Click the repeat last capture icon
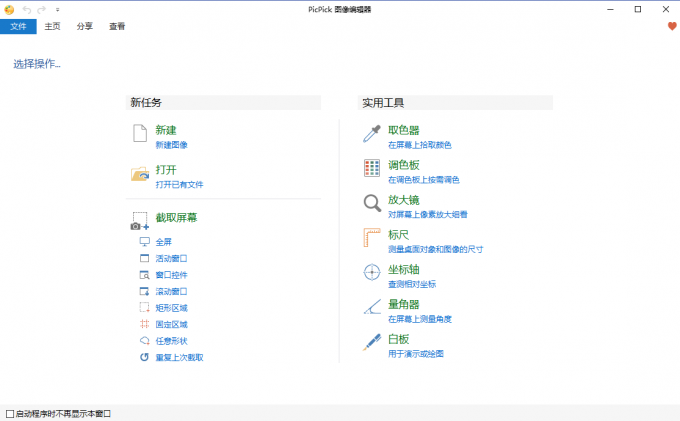Image resolution: width=680 pixels, height=421 pixels. tap(144, 357)
